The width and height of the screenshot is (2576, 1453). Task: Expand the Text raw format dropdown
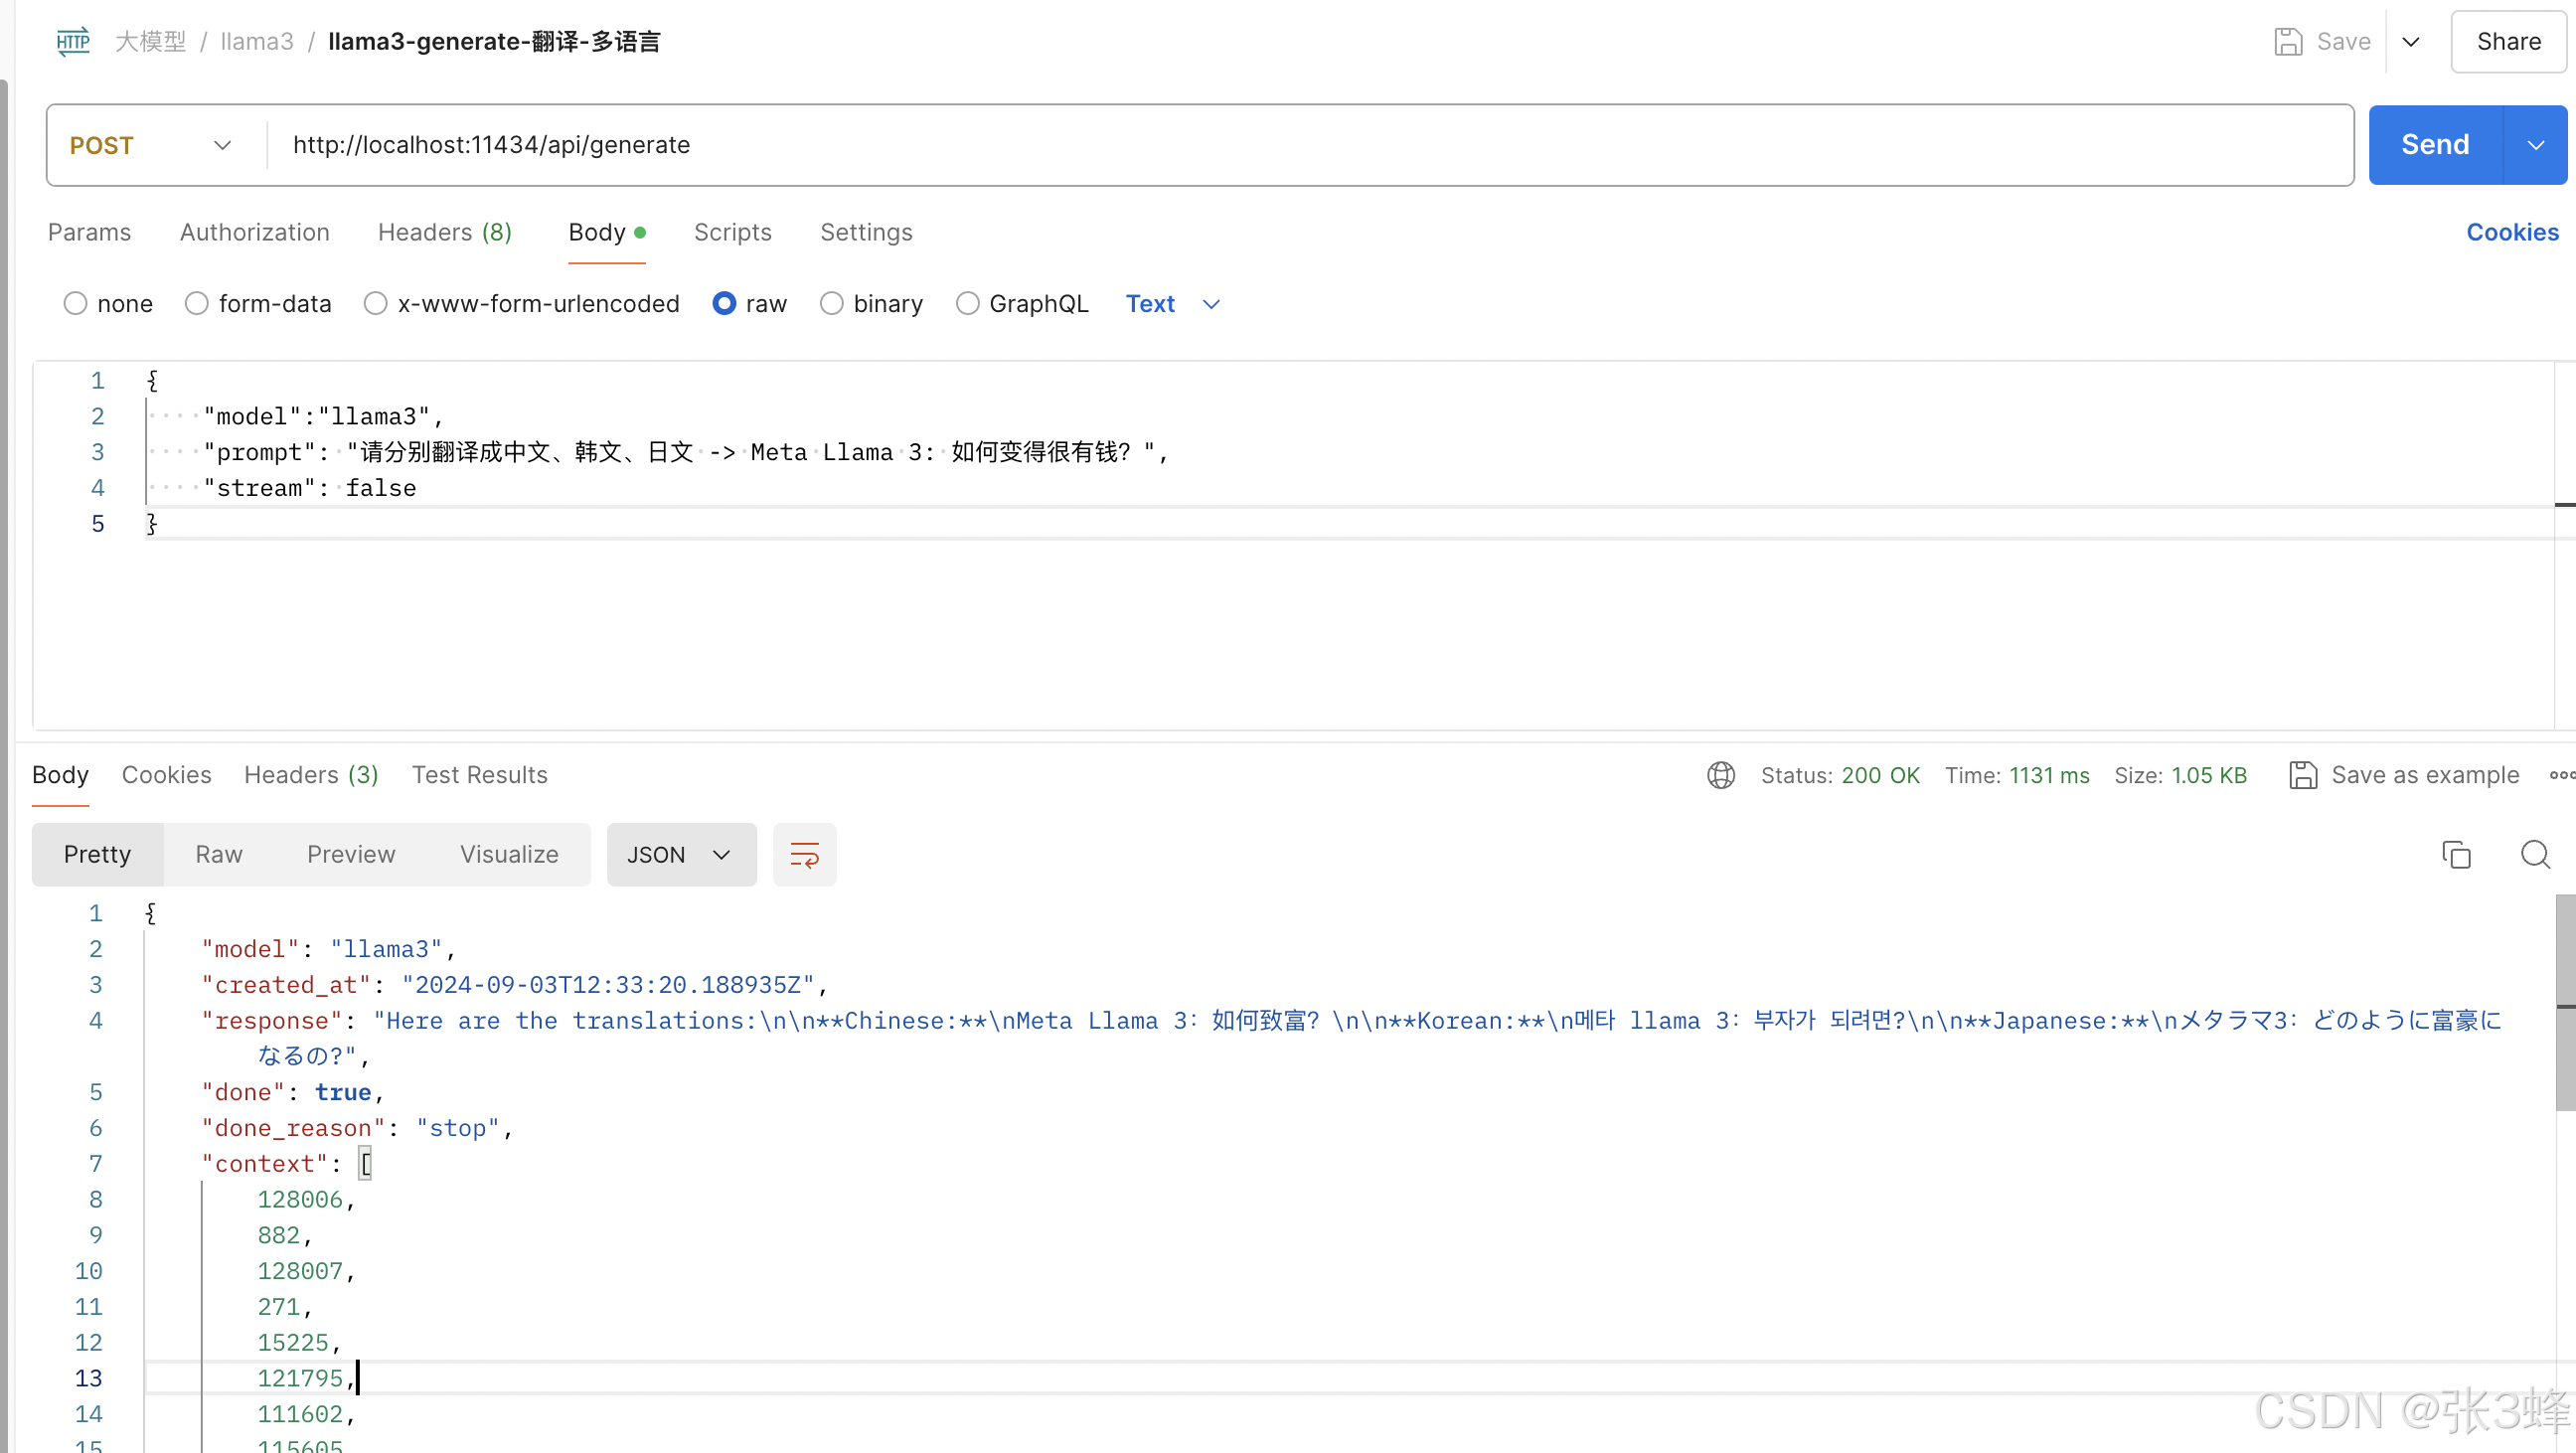tap(1172, 304)
